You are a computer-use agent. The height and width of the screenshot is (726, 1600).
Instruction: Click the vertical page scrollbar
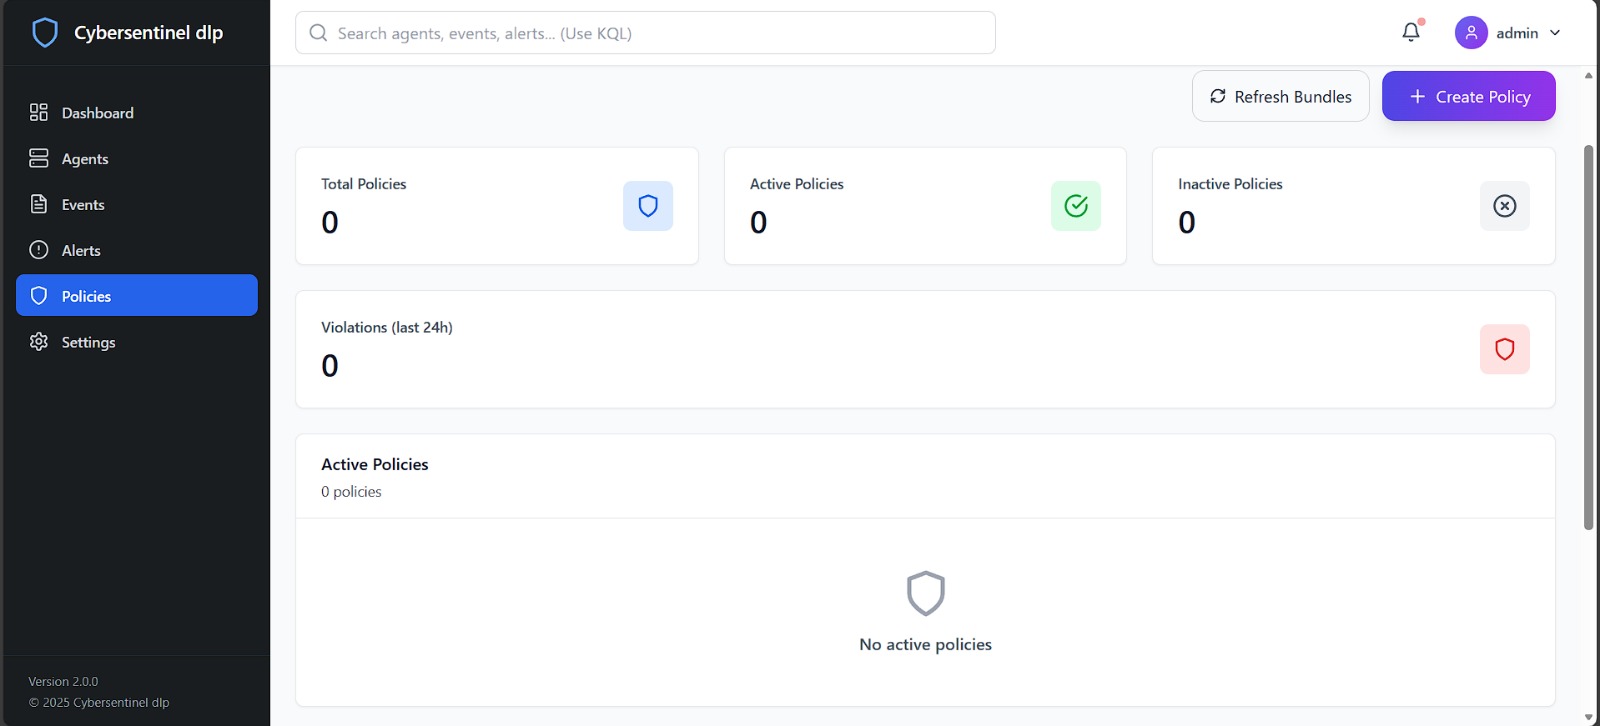tap(1588, 337)
